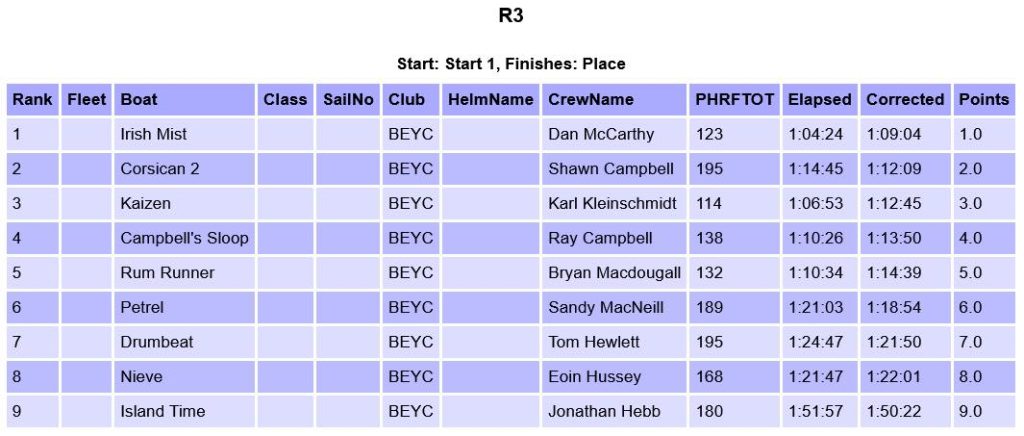Viewport: 1024px width, 436px height.
Task: Select the HelmName column header
Action: (x=491, y=100)
